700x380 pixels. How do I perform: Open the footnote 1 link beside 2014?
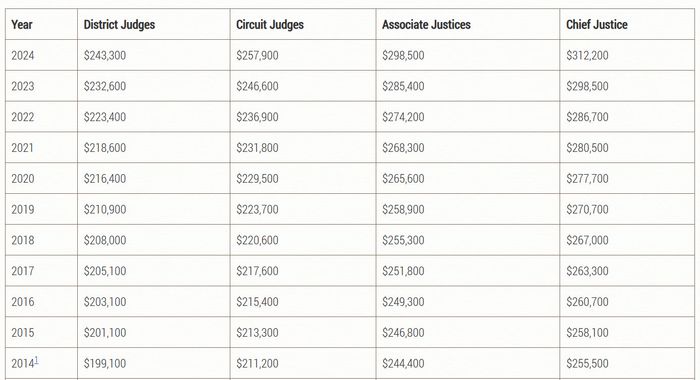37,360
